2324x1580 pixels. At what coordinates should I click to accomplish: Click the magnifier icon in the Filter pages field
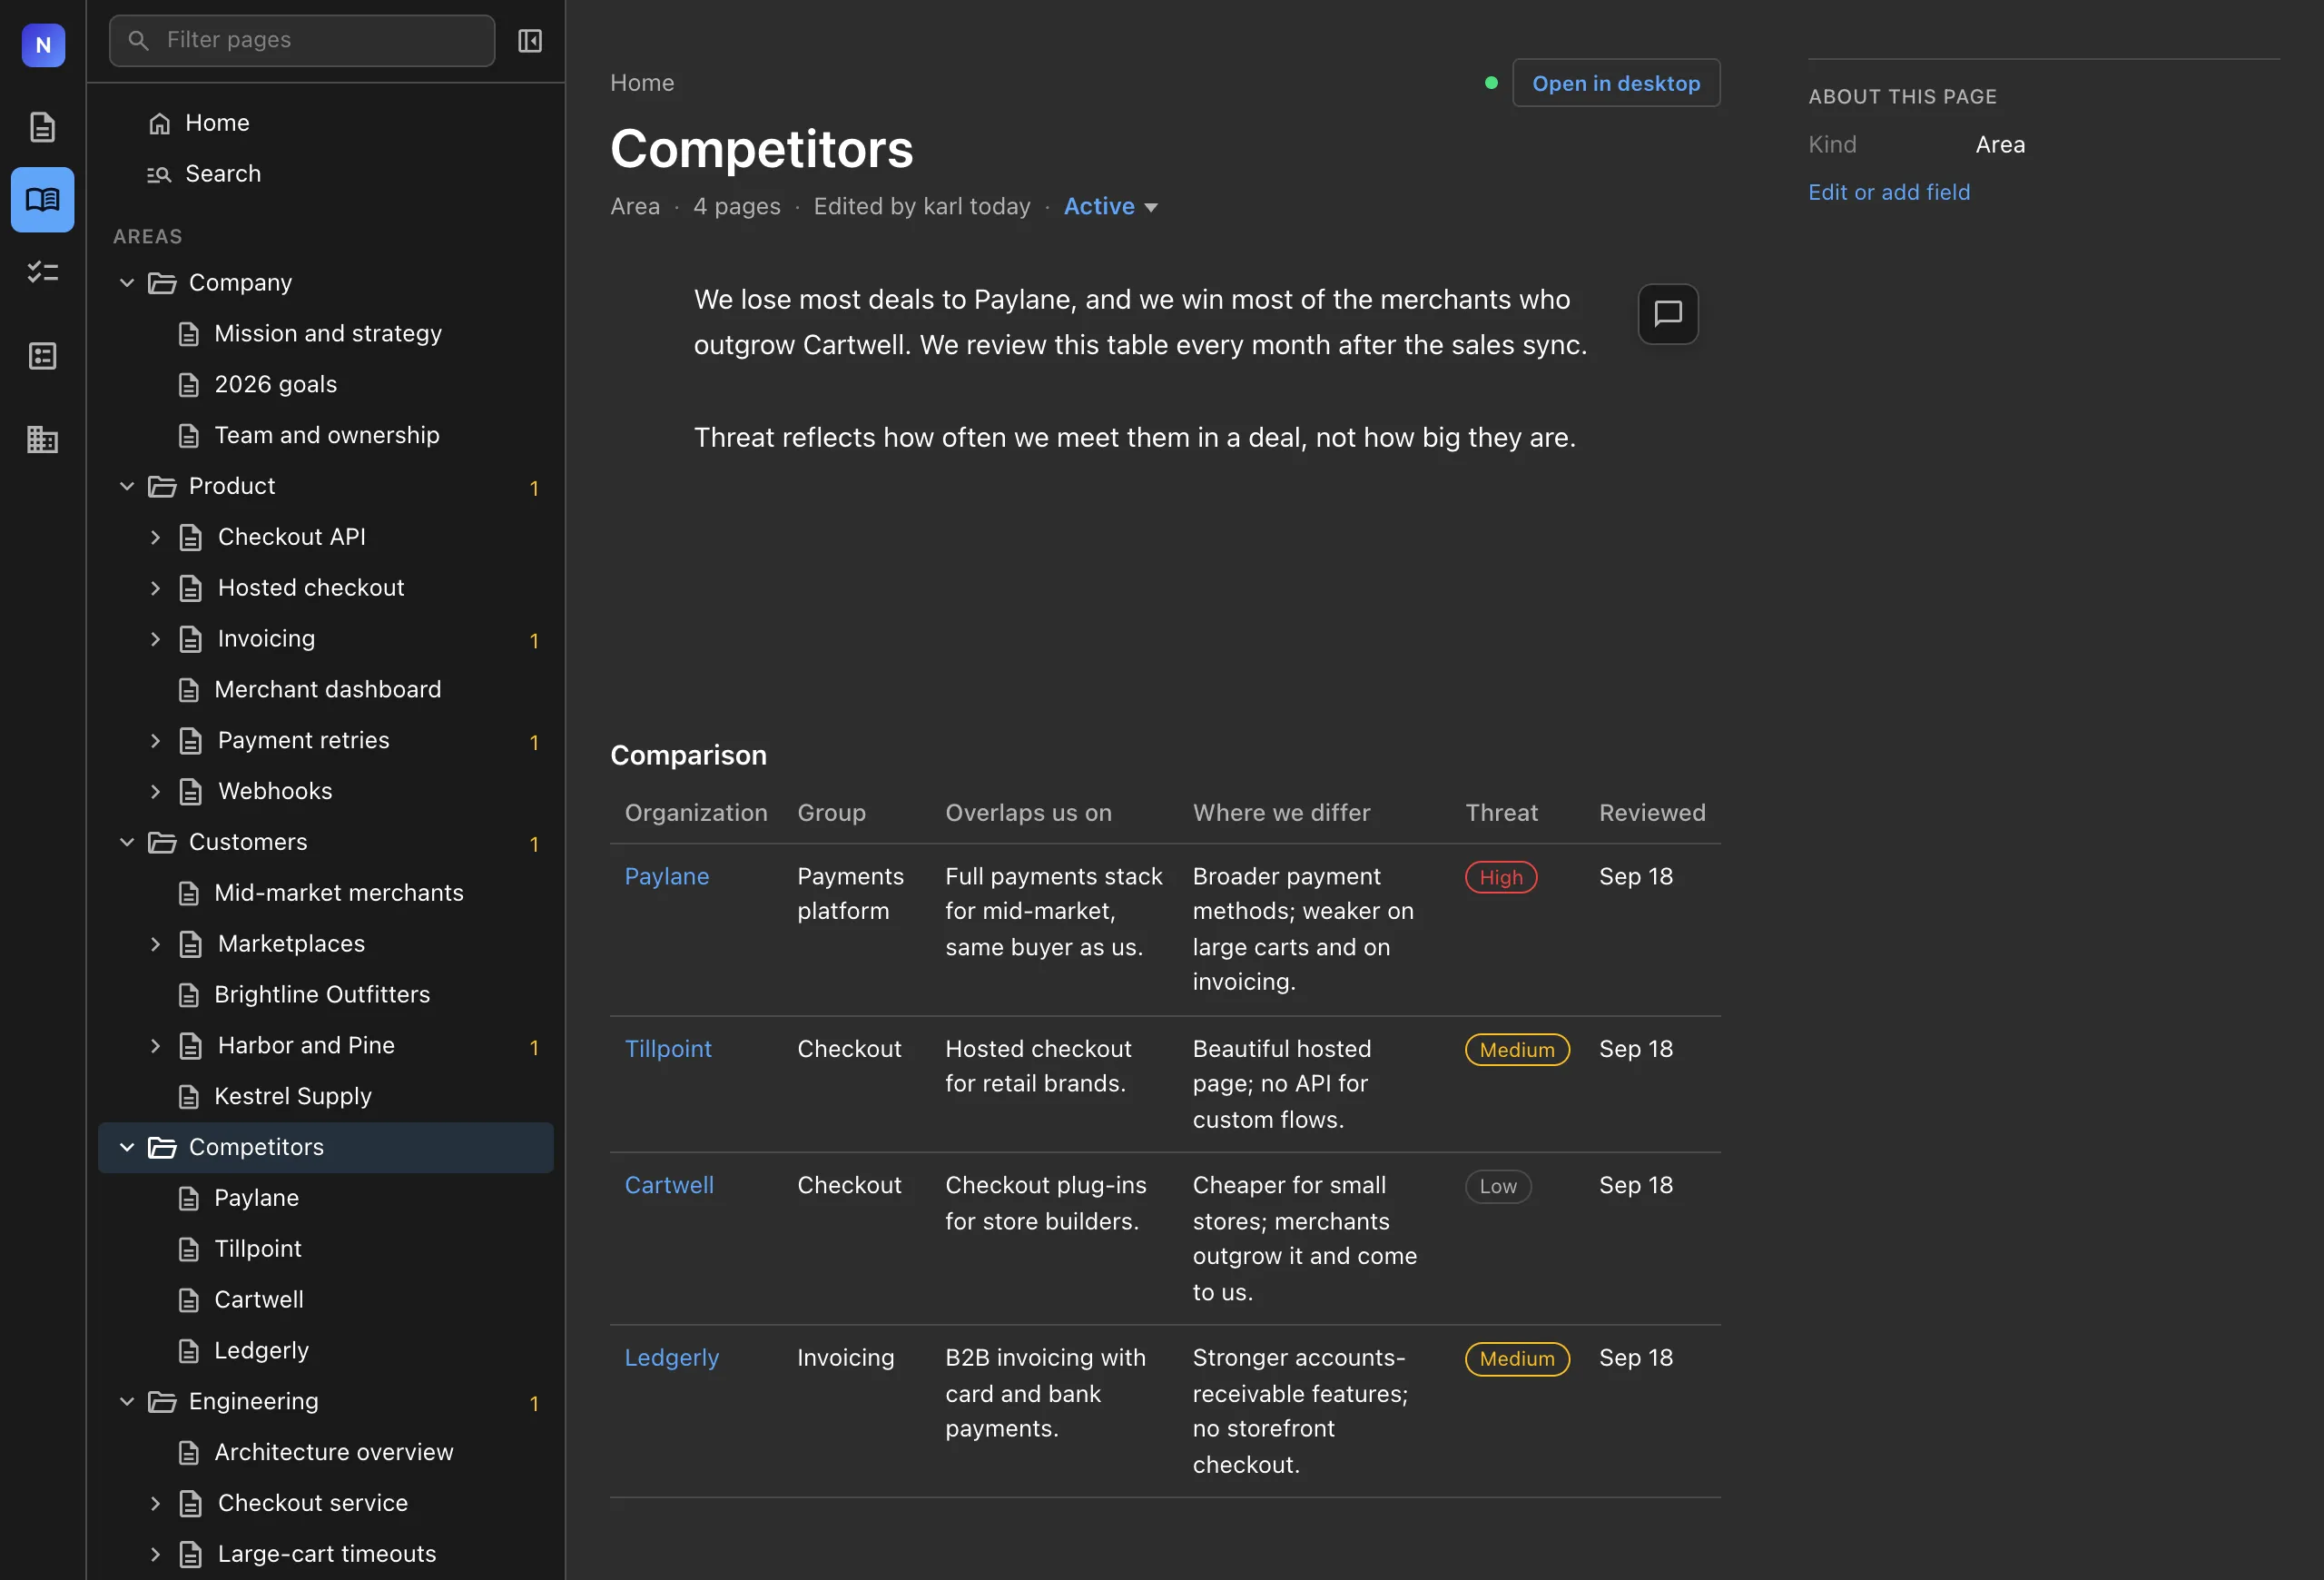click(x=139, y=40)
